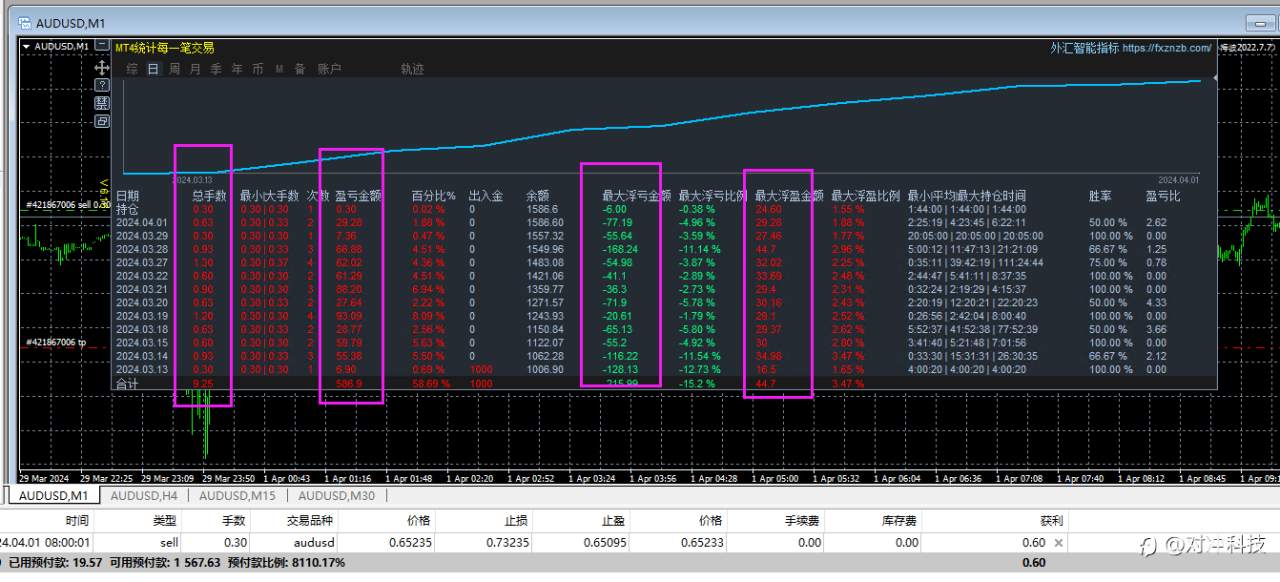Sort orders by 止盈 column header
Viewport: 1280px width, 582px height.
pos(611,520)
